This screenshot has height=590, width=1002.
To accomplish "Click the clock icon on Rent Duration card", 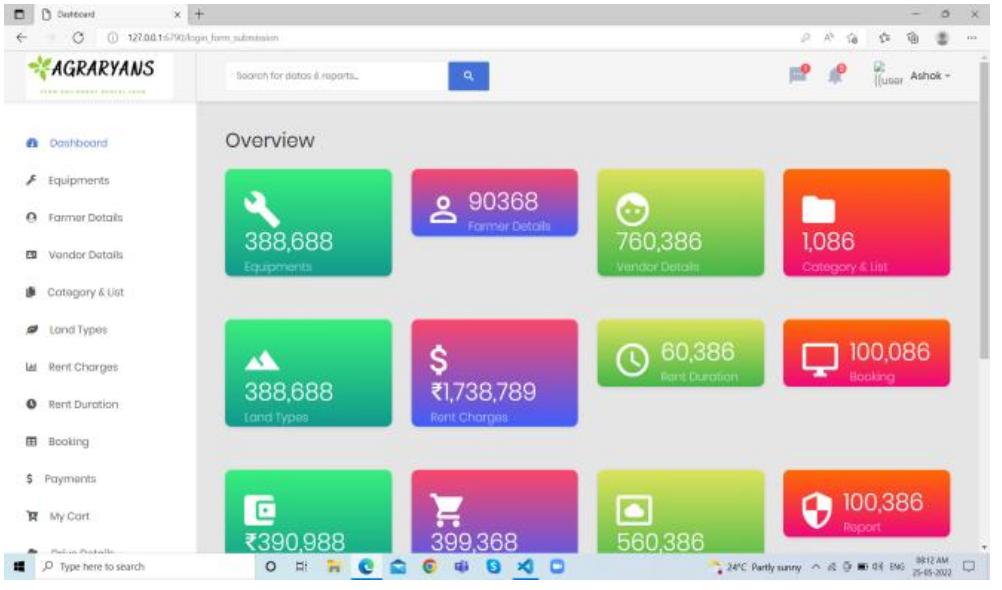I will pyautogui.click(x=633, y=360).
